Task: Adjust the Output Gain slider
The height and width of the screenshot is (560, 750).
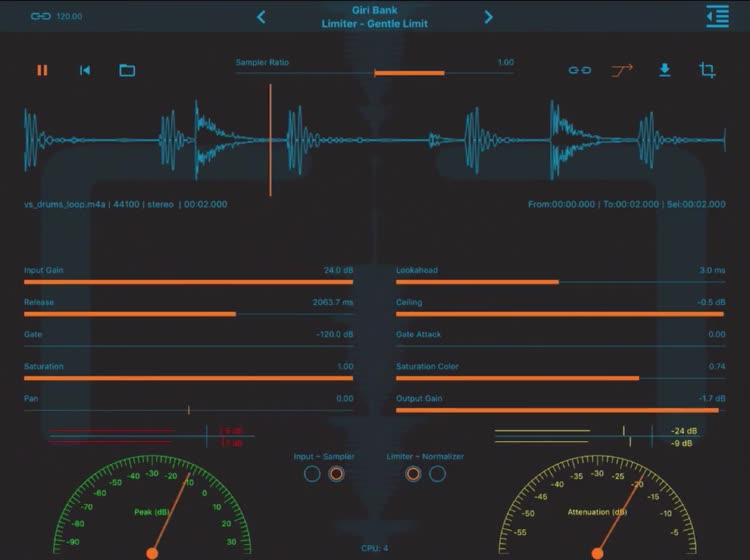Action: (561, 410)
